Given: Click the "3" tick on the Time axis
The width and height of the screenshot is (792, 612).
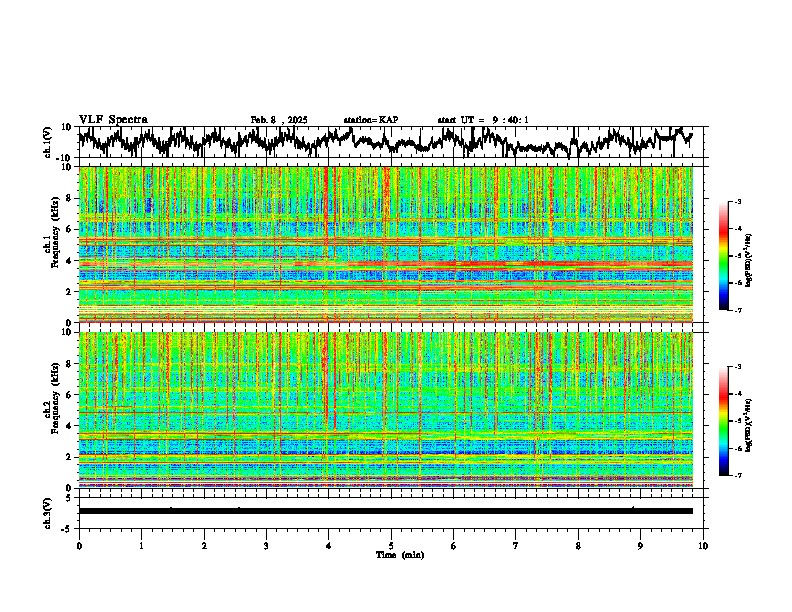Looking at the screenshot, I should [266, 546].
